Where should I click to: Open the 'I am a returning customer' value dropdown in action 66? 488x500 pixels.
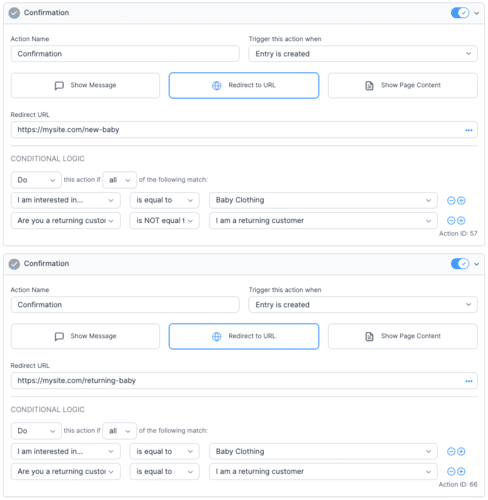pos(323,472)
